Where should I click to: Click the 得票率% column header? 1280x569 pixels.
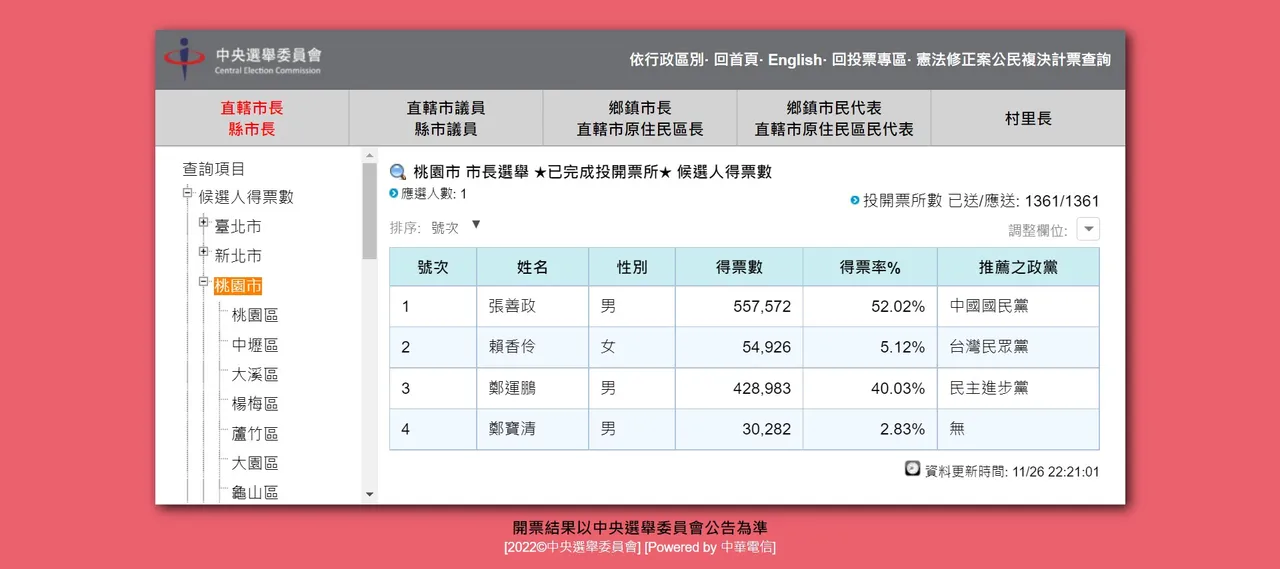pyautogui.click(x=870, y=267)
